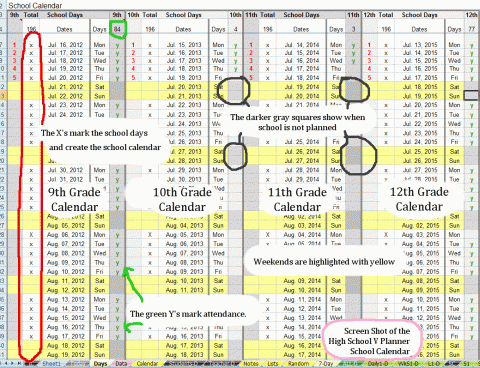Screen dimensions: 480x368
Task: Open the Lists sheet tab
Action: (272, 364)
